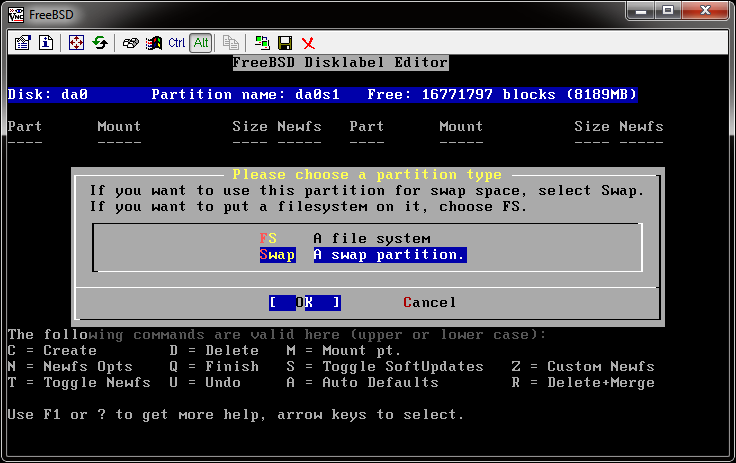Confirm with the OK button
The width and height of the screenshot is (736, 463).
(305, 302)
